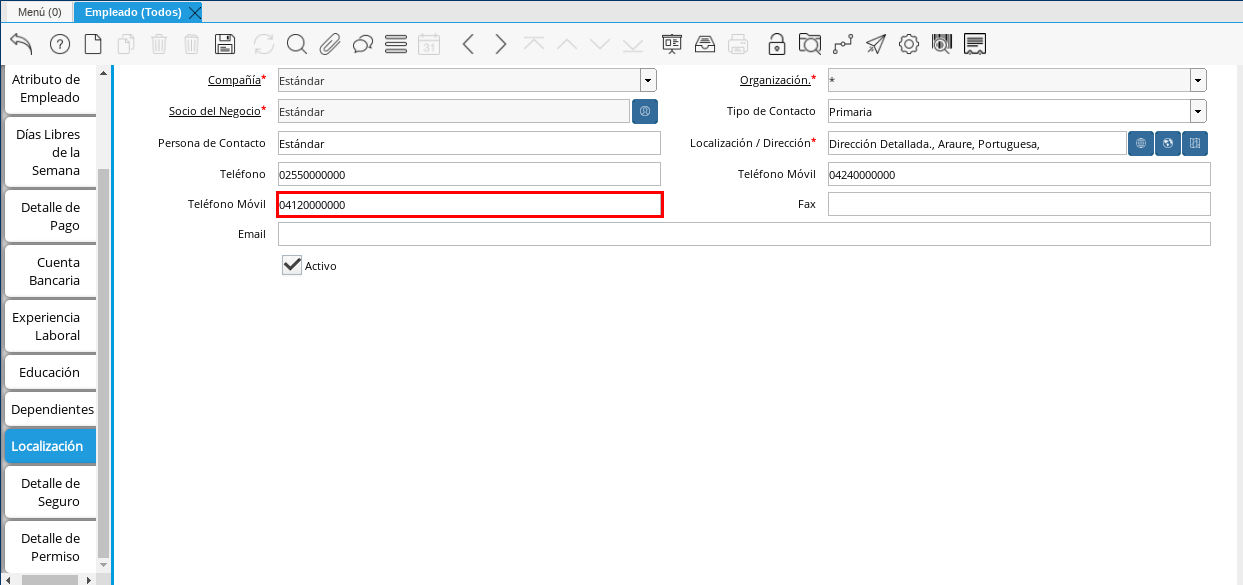Screen dimensions: 1243x585
Task: Open the active workflows node icon
Action: point(843,44)
